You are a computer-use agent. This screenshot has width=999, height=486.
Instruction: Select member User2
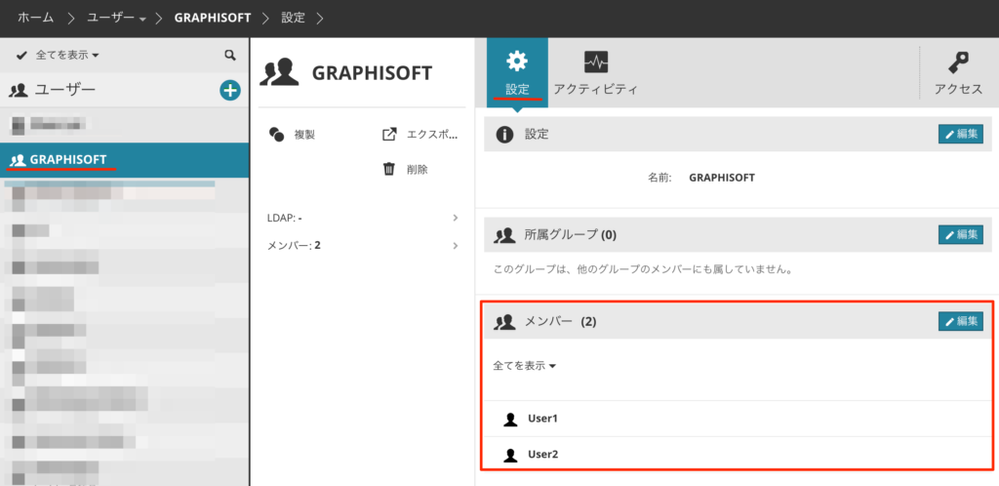tap(737, 455)
